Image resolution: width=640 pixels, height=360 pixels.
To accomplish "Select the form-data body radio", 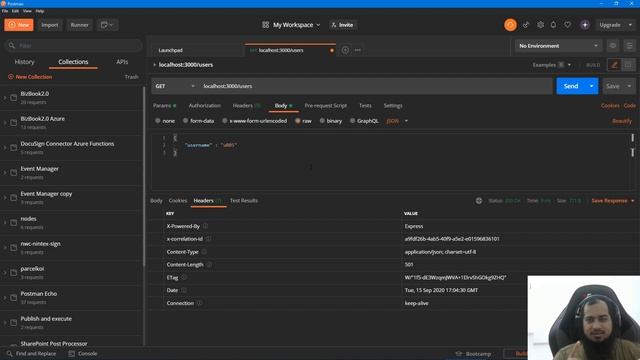I will (185, 121).
